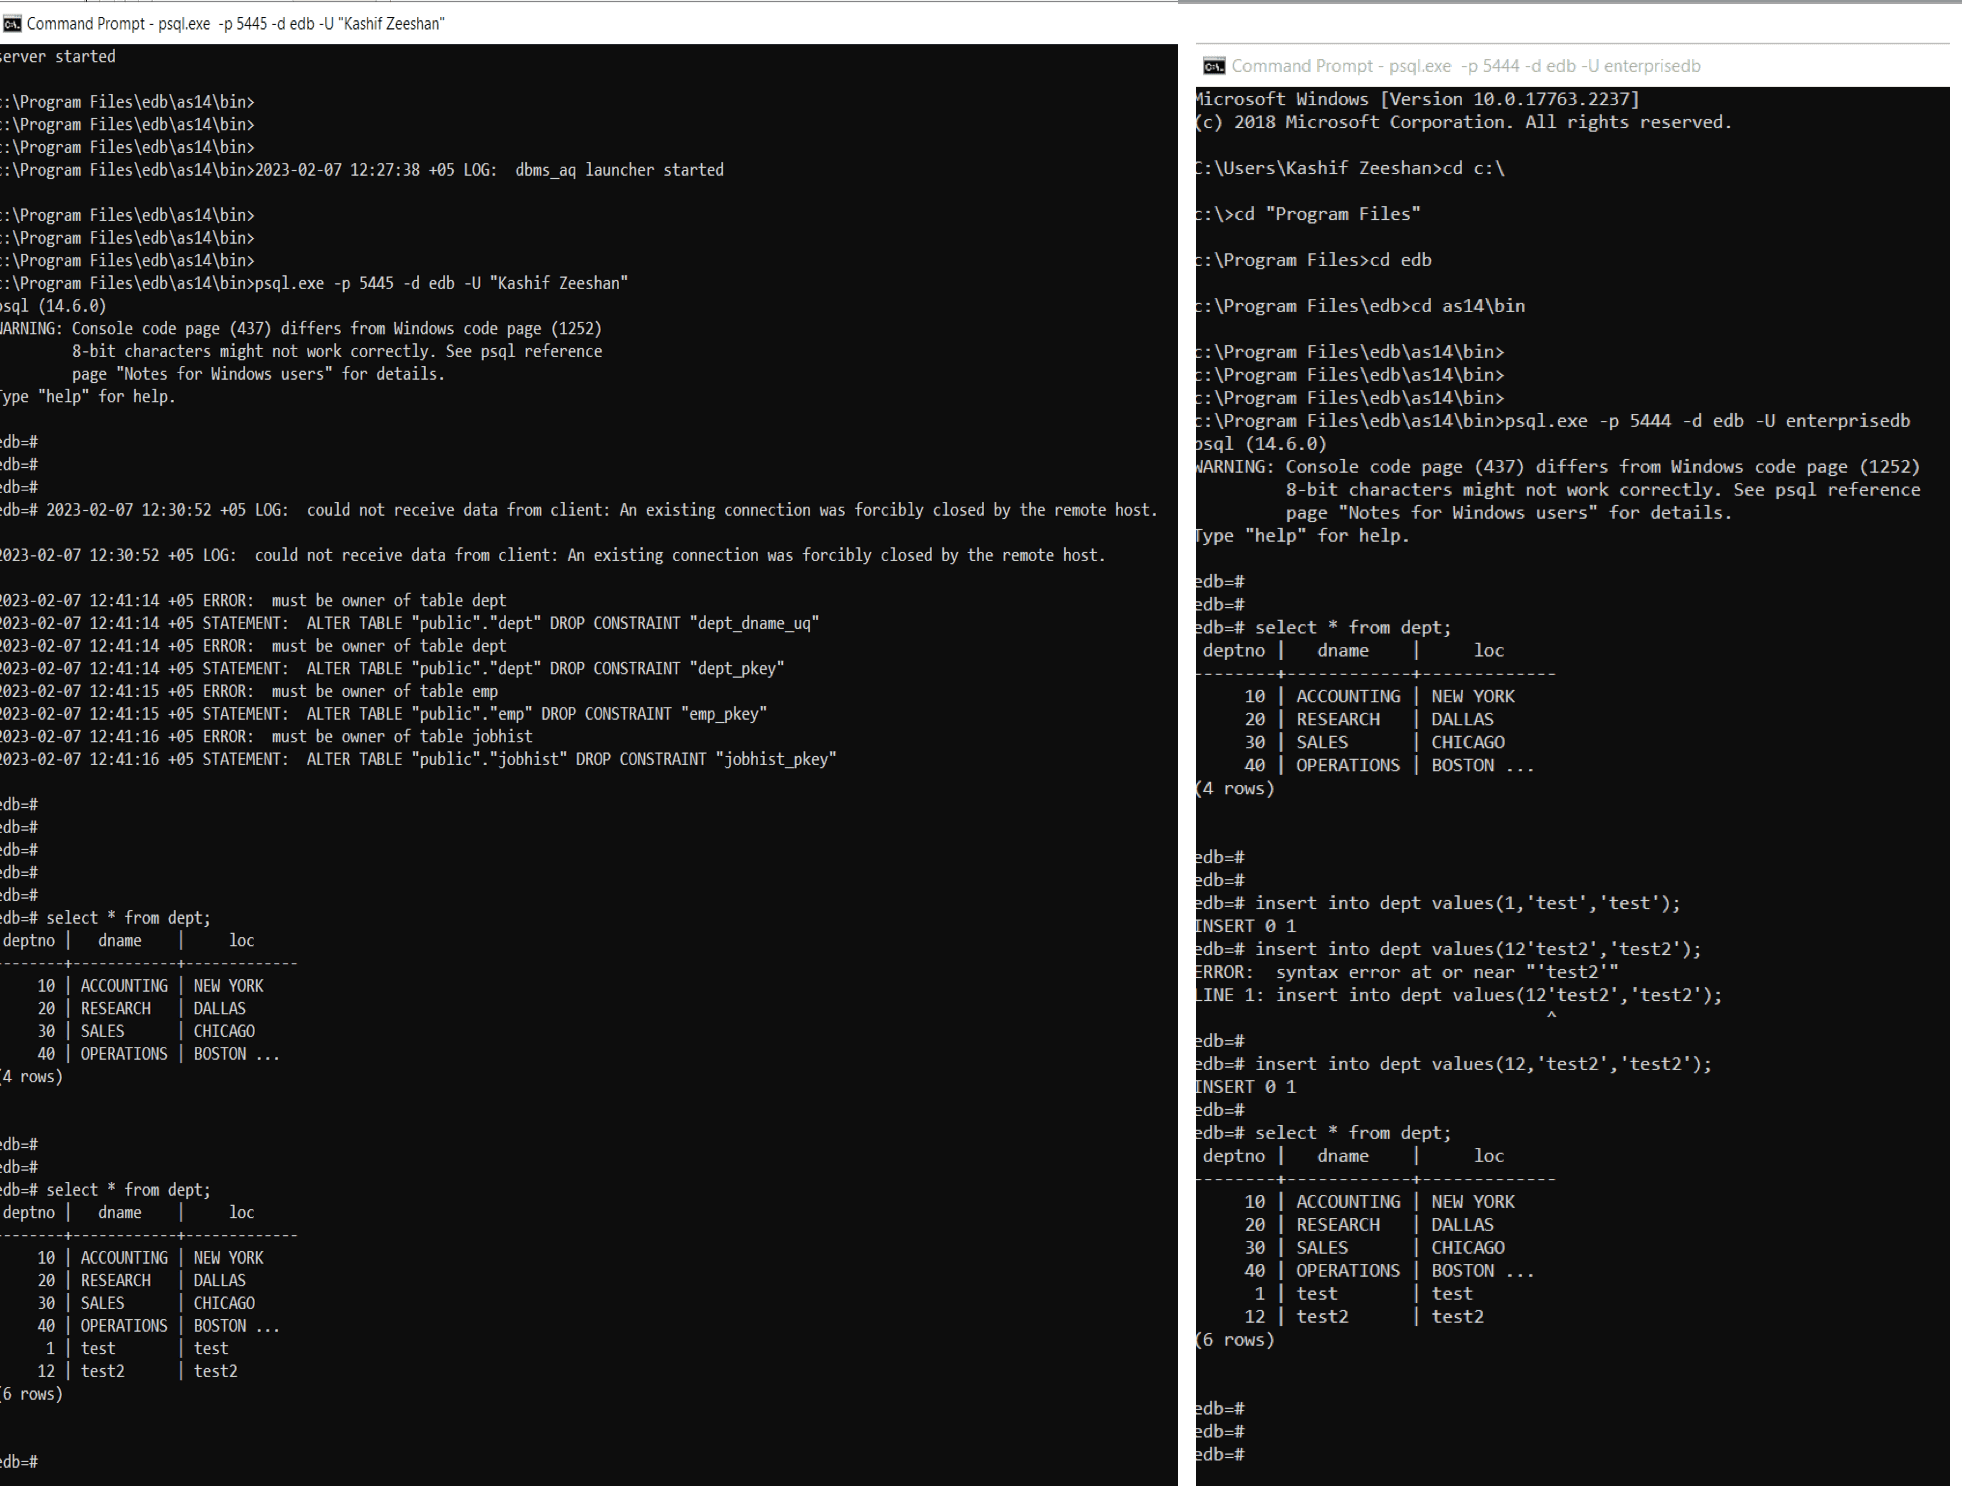The width and height of the screenshot is (1962, 1486).
Task: Click the Command Prompt icon in left title bar
Action: pyautogui.click(x=14, y=22)
